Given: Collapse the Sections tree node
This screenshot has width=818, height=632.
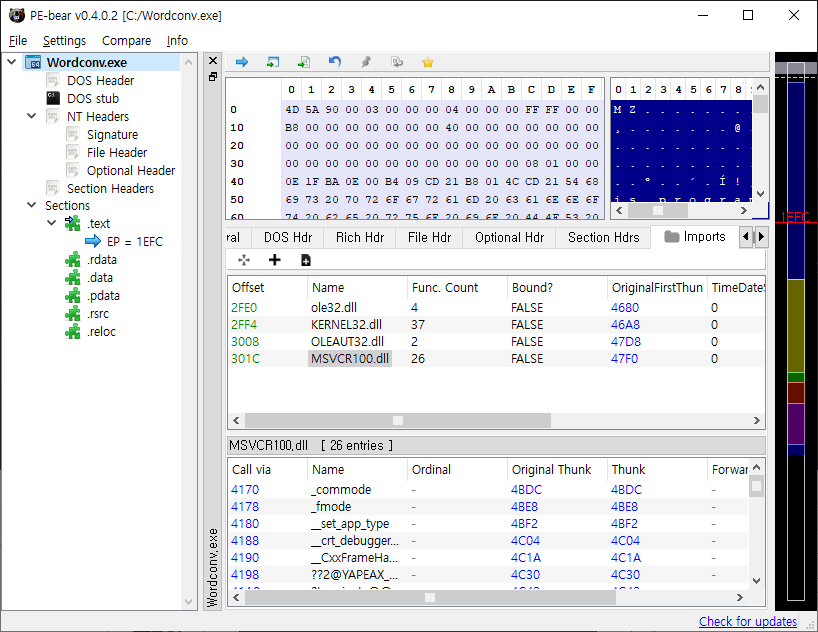Looking at the screenshot, I should [x=32, y=206].
